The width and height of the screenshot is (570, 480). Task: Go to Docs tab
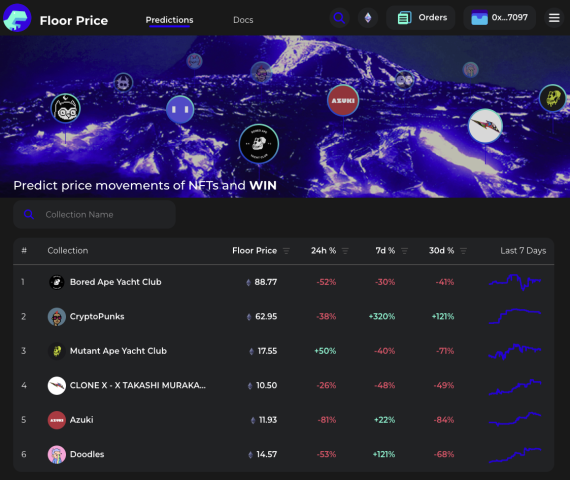[243, 20]
